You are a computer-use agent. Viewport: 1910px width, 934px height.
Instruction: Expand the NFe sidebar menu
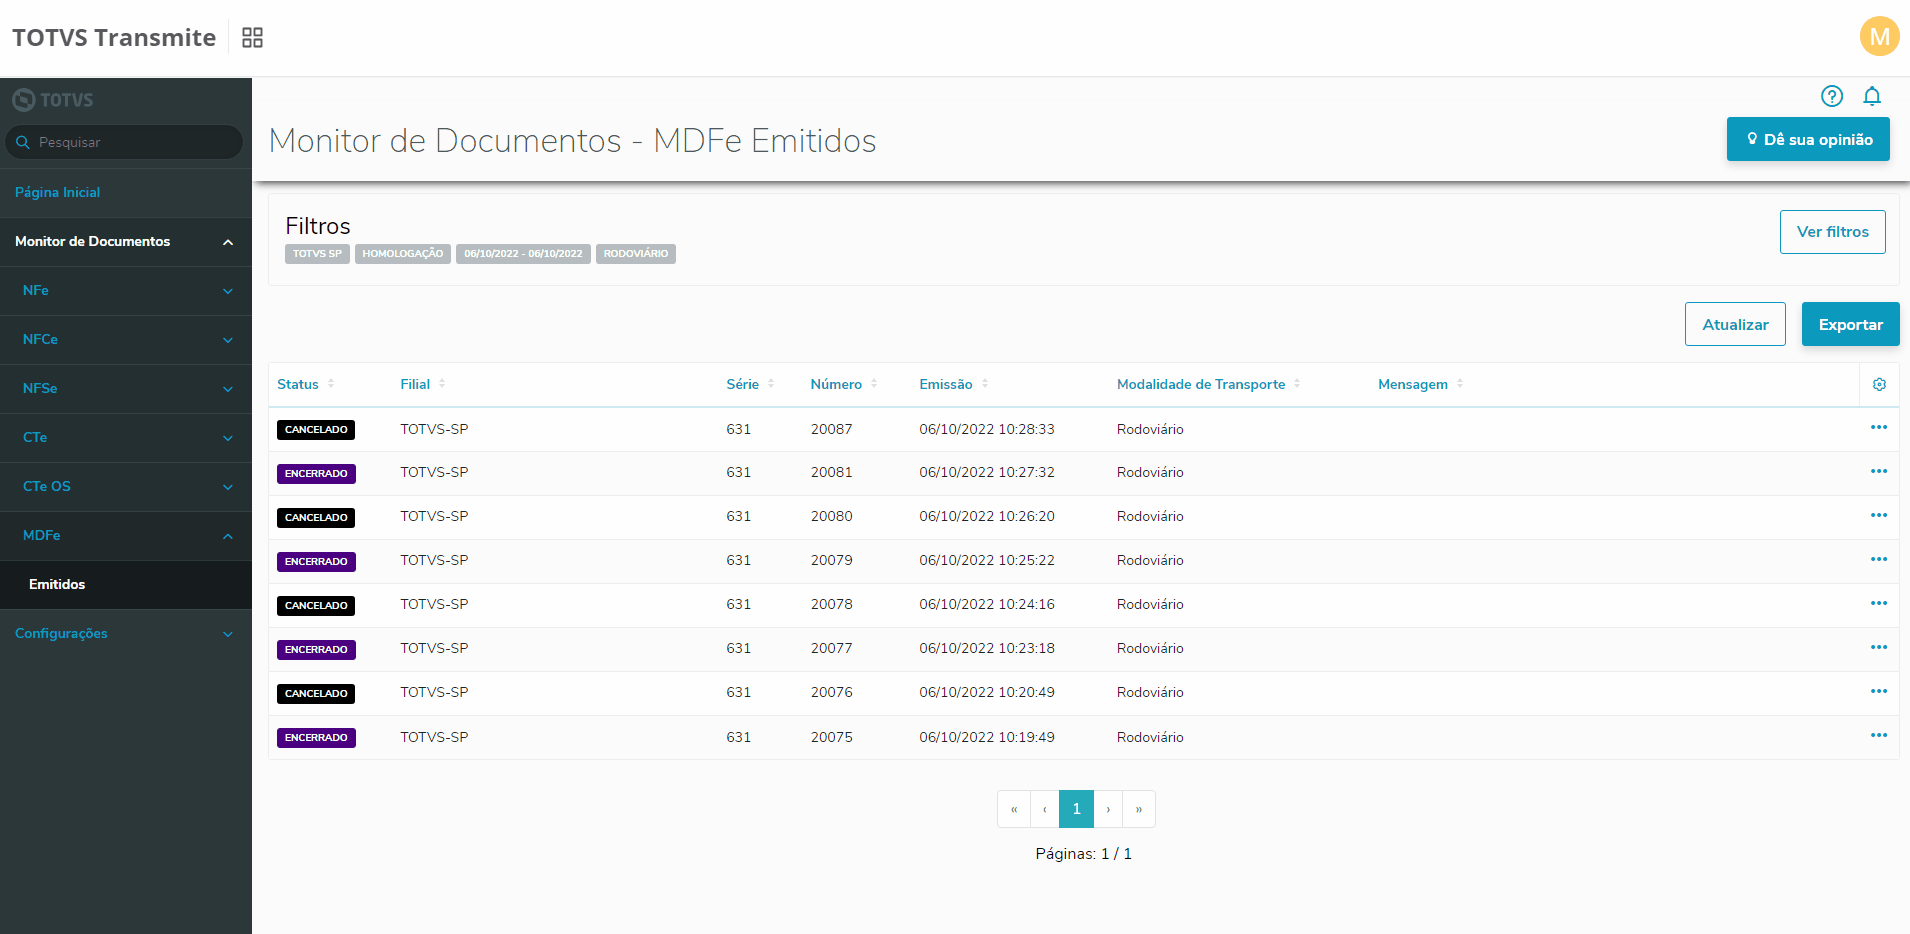click(x=126, y=291)
